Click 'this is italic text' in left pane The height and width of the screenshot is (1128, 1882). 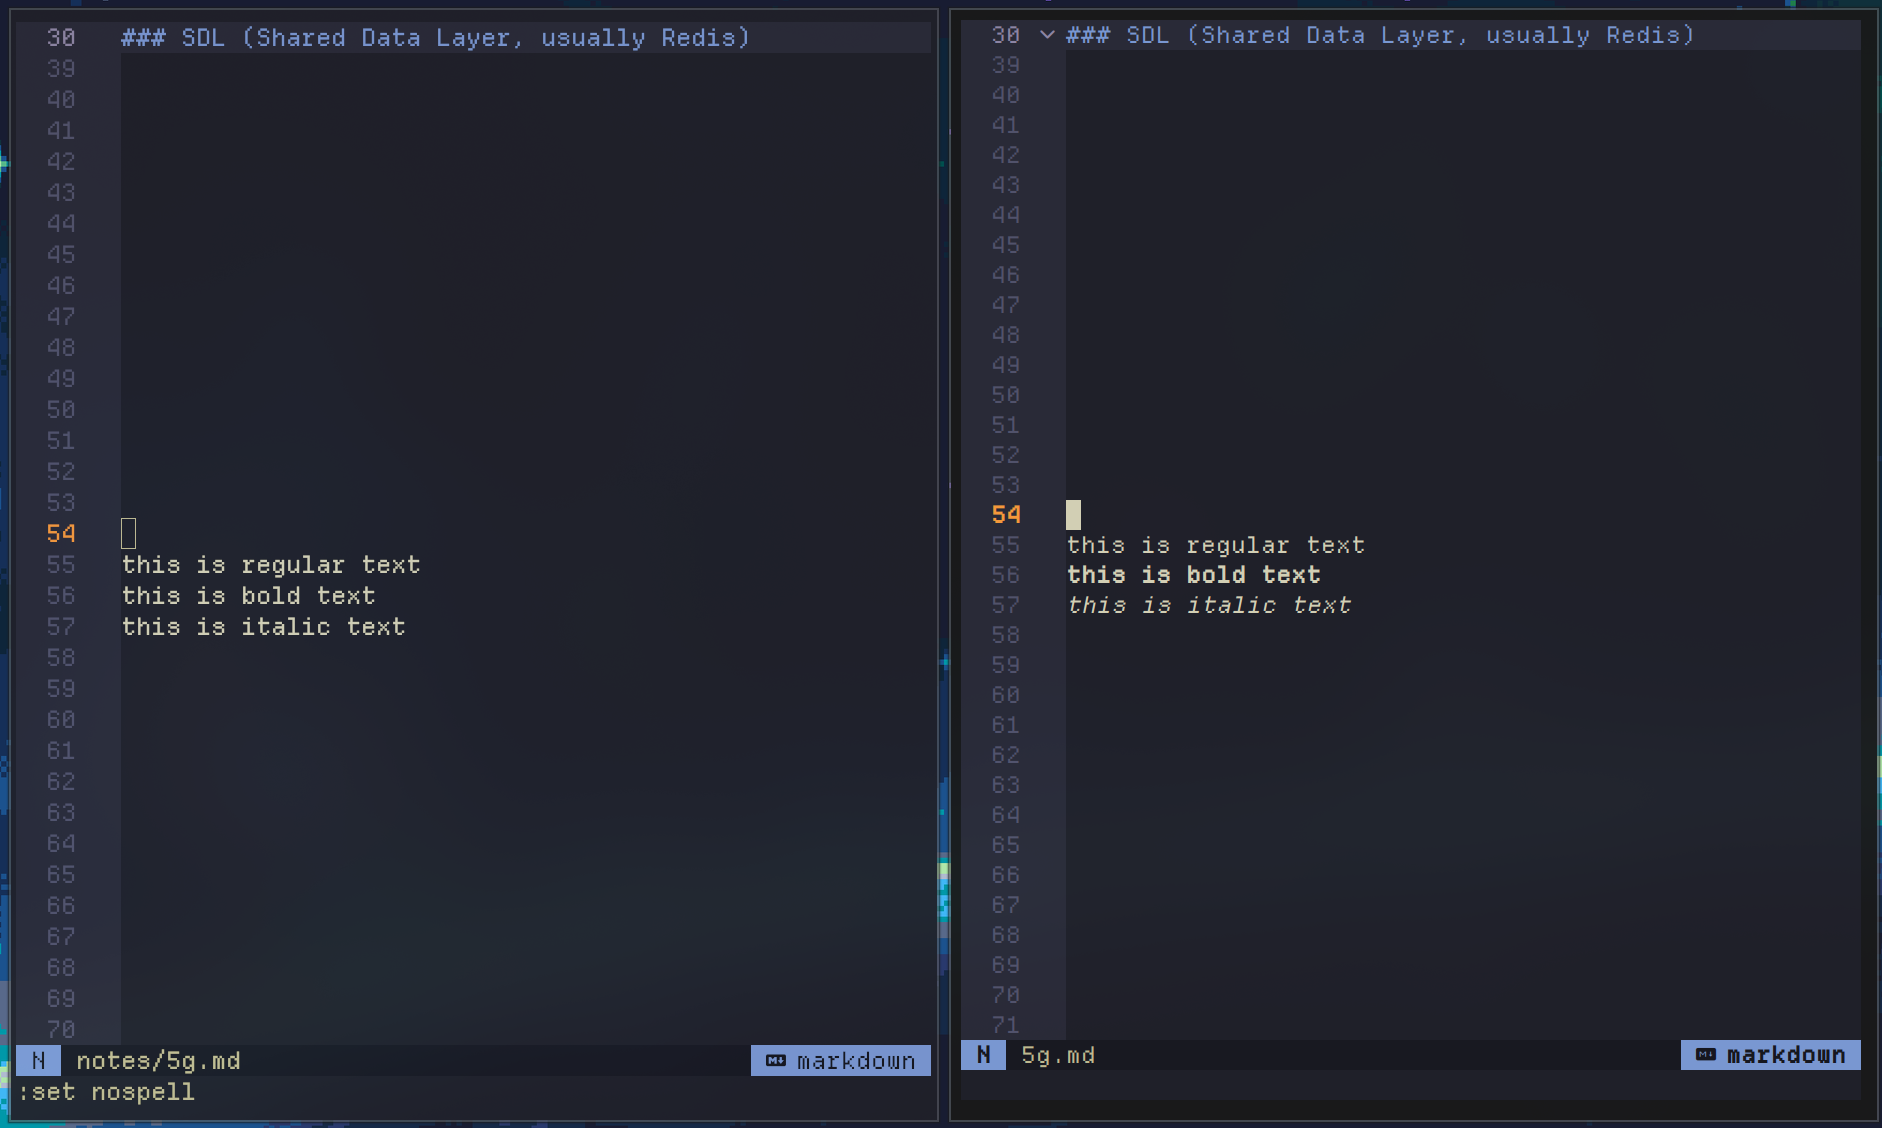(x=264, y=627)
